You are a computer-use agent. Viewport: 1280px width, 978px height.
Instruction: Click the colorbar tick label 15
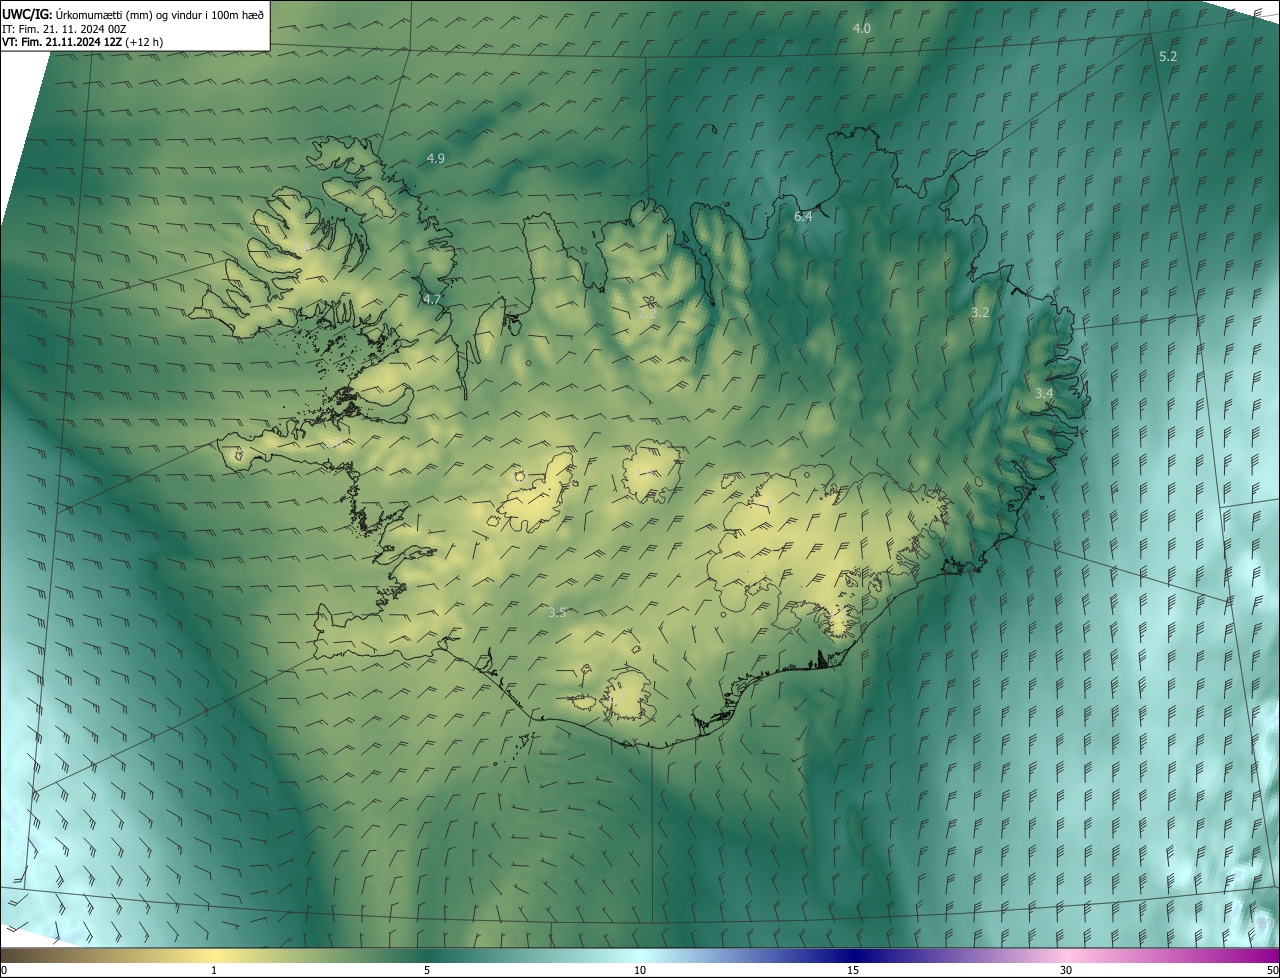pyautogui.click(x=853, y=970)
